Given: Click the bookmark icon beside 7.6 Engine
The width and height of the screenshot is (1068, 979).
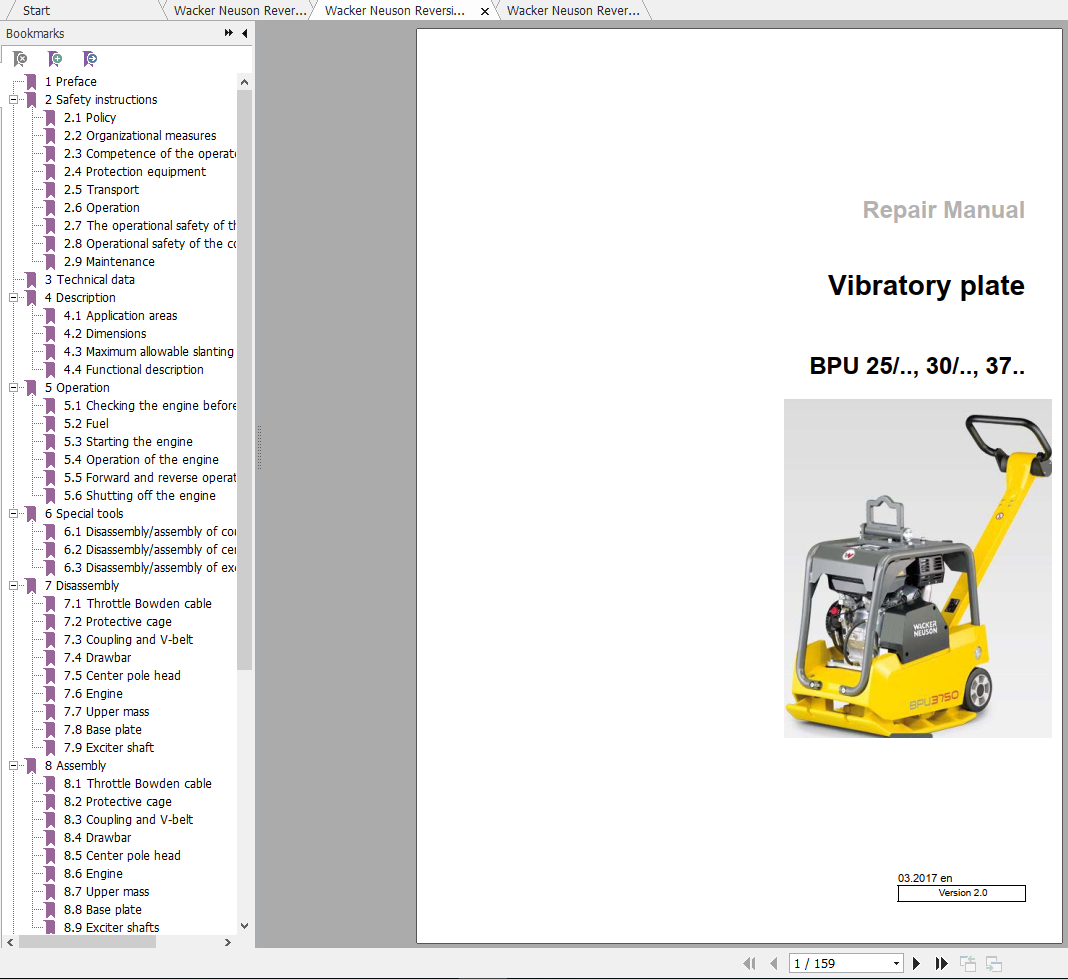Looking at the screenshot, I should pos(50,694).
